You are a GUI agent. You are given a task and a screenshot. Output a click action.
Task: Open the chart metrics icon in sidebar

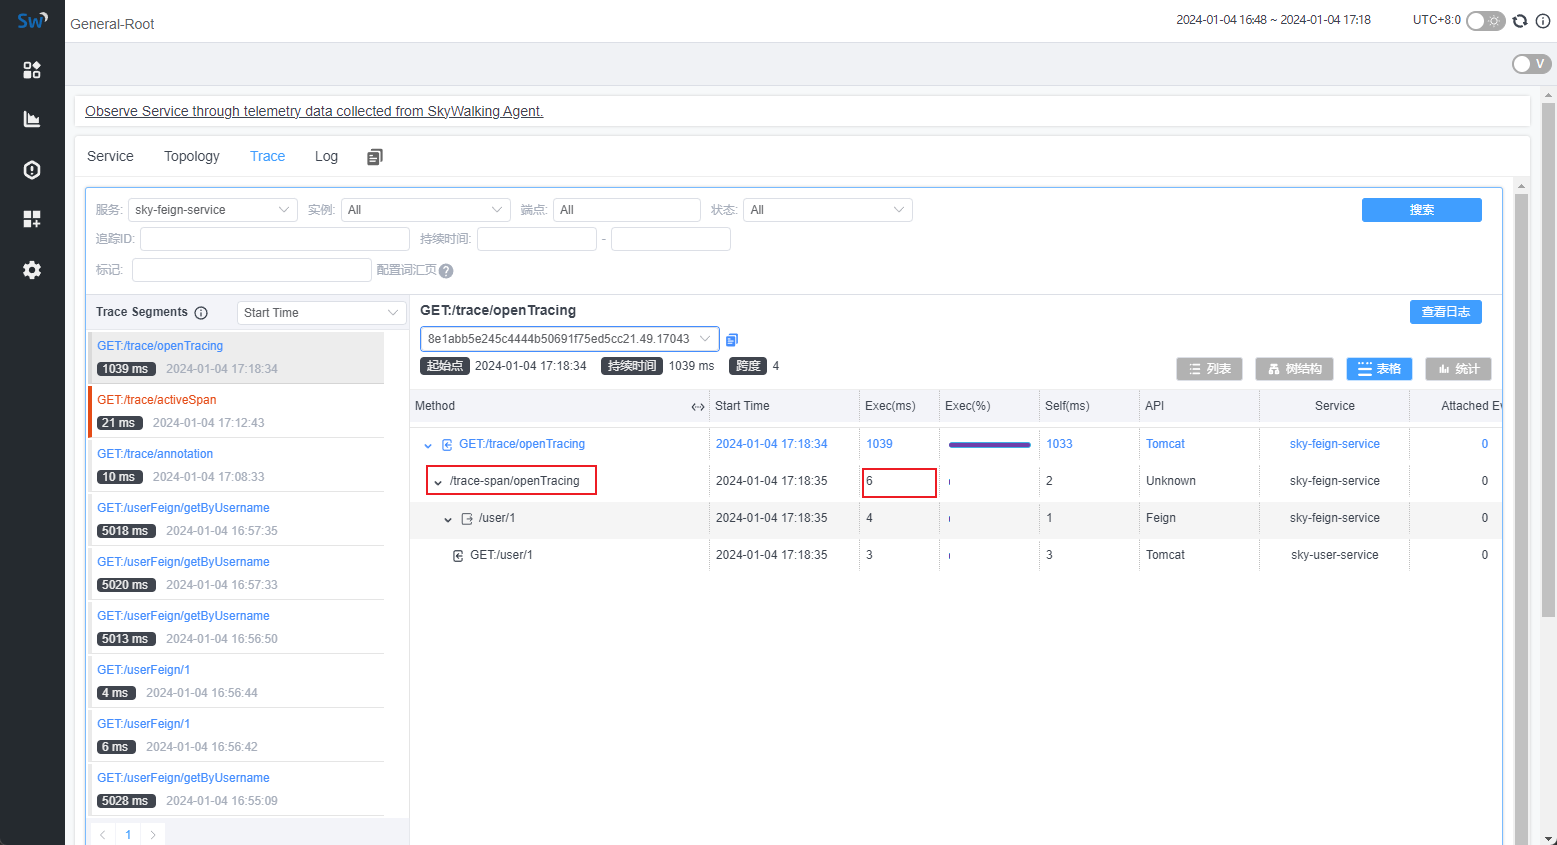click(32, 119)
